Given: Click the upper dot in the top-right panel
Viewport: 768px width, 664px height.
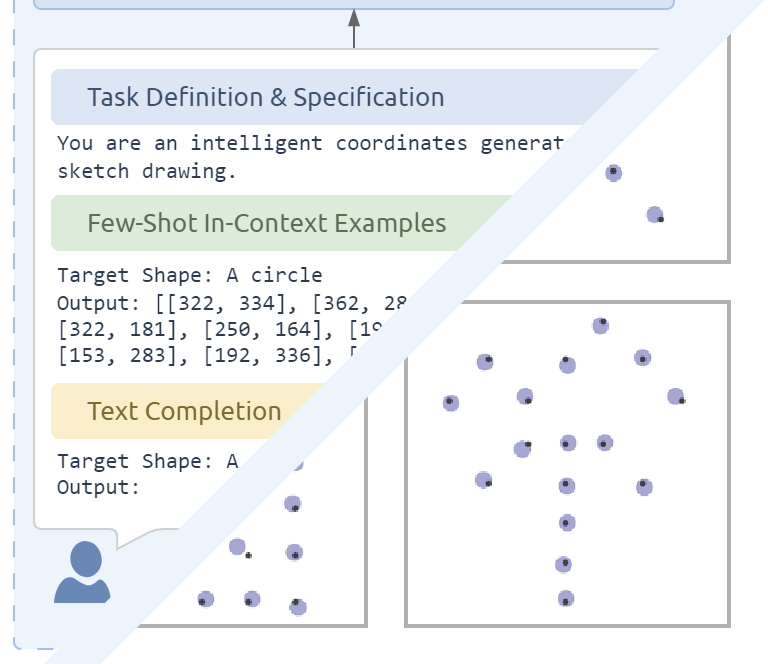Looking at the screenshot, I should 613,173.
